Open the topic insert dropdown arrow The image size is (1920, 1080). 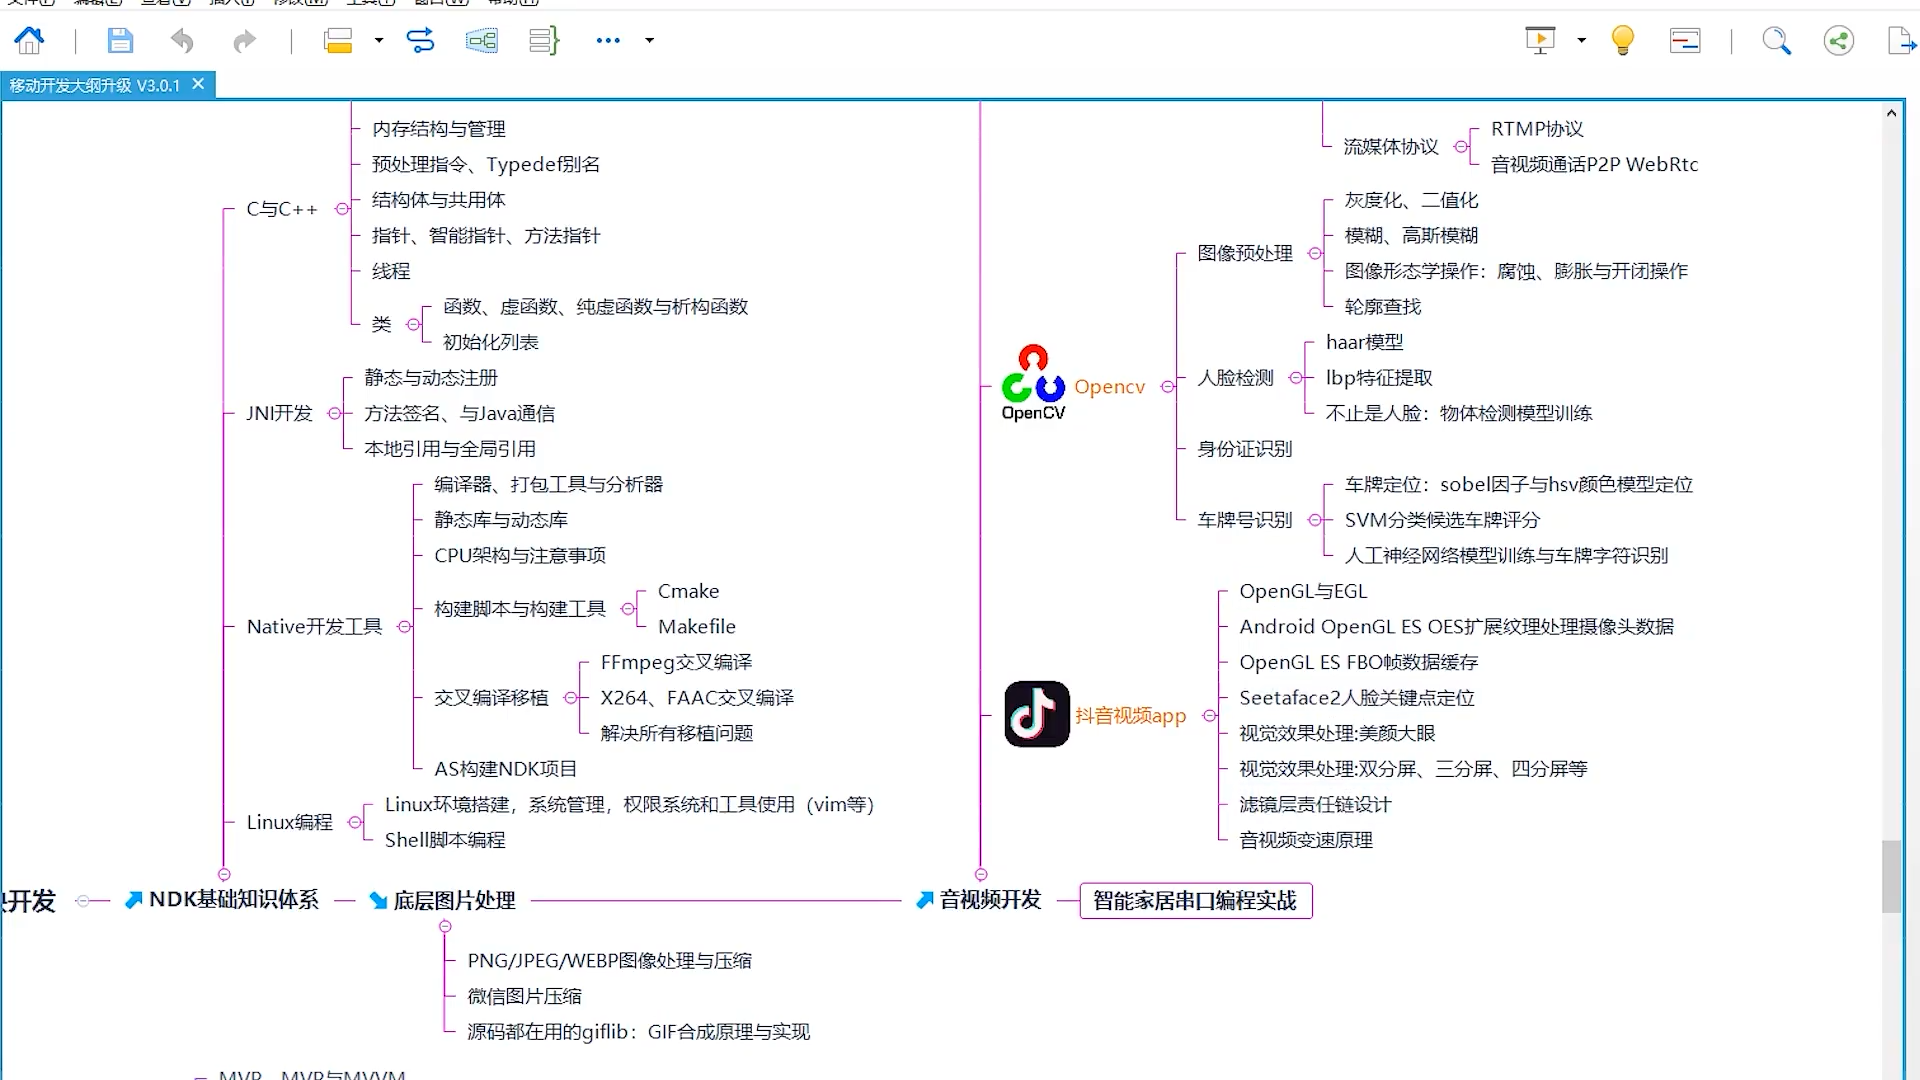pos(379,40)
